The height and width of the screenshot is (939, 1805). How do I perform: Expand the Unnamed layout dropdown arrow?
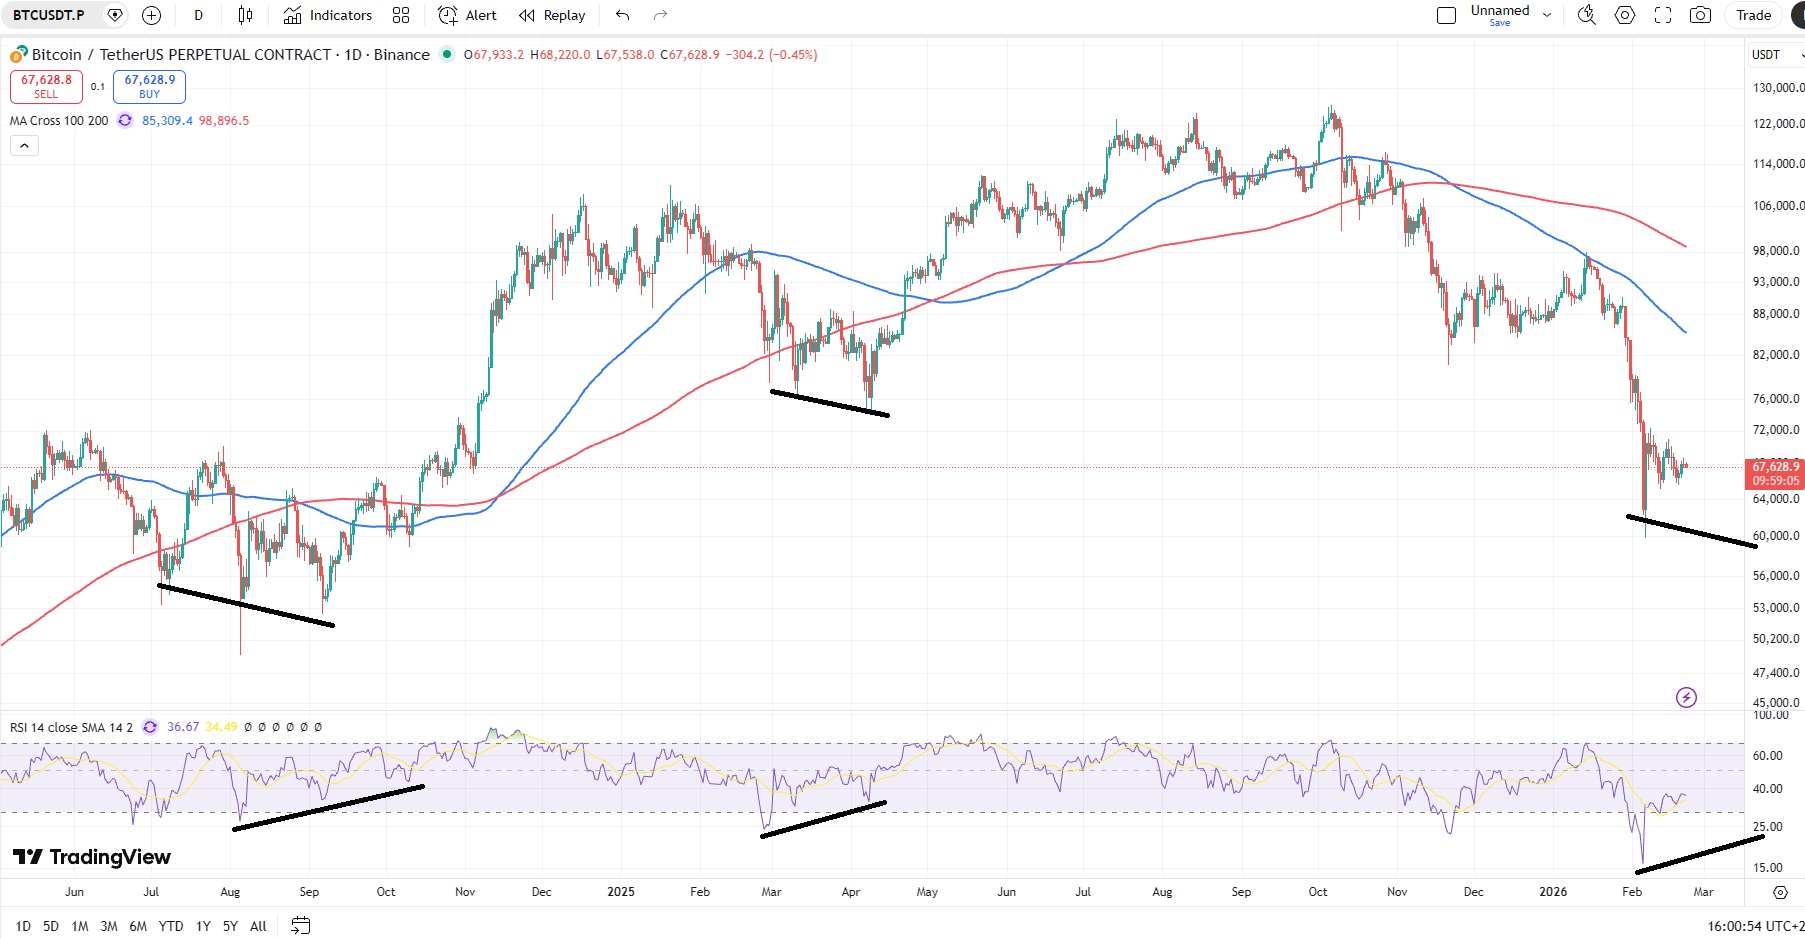tap(1547, 15)
